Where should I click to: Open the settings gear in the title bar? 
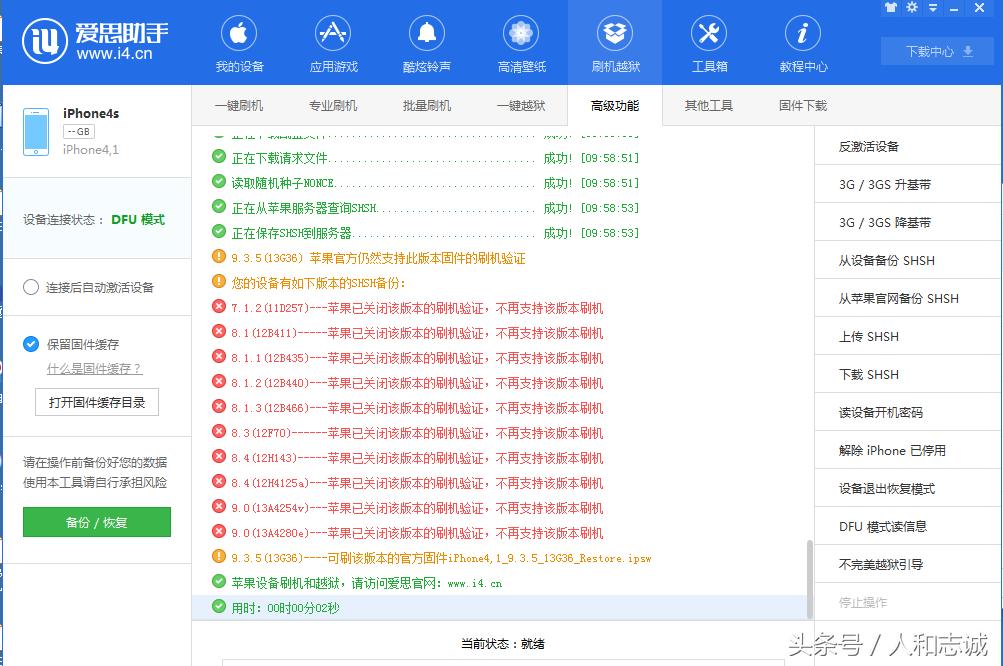(x=910, y=9)
